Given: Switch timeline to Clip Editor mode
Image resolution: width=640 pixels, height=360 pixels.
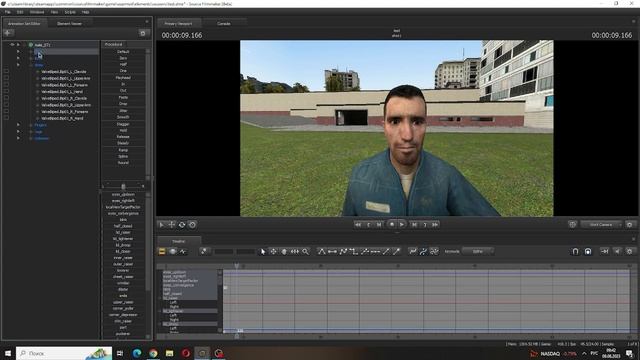Looking at the screenshot, I should pyautogui.click(x=162, y=251).
